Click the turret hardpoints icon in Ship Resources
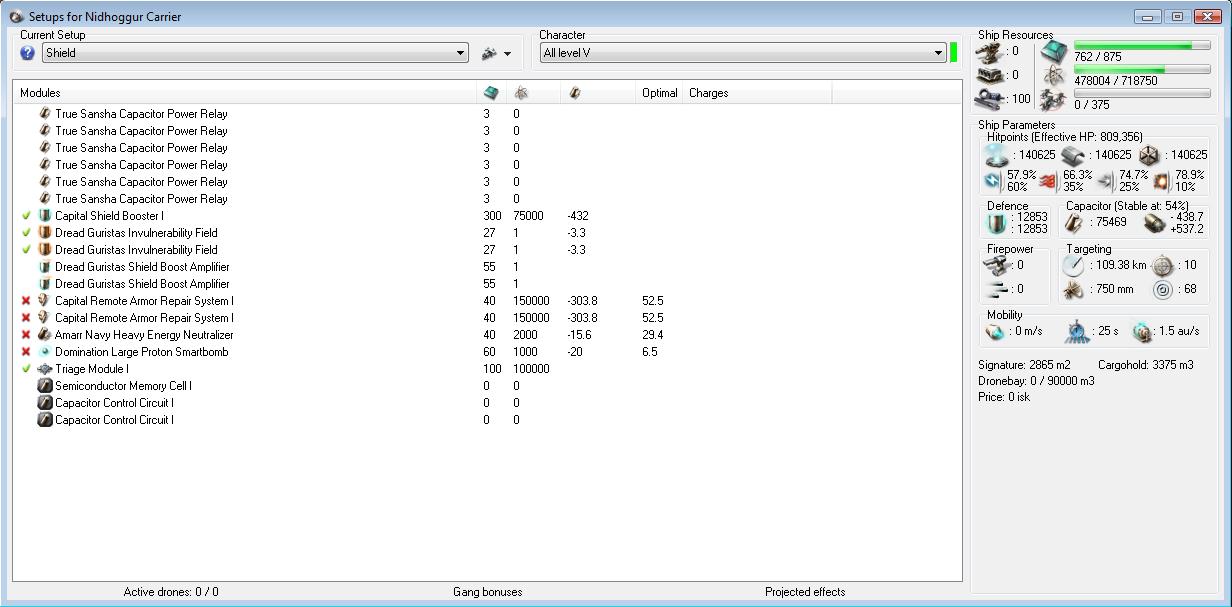The height and width of the screenshot is (607, 1232). click(989, 51)
